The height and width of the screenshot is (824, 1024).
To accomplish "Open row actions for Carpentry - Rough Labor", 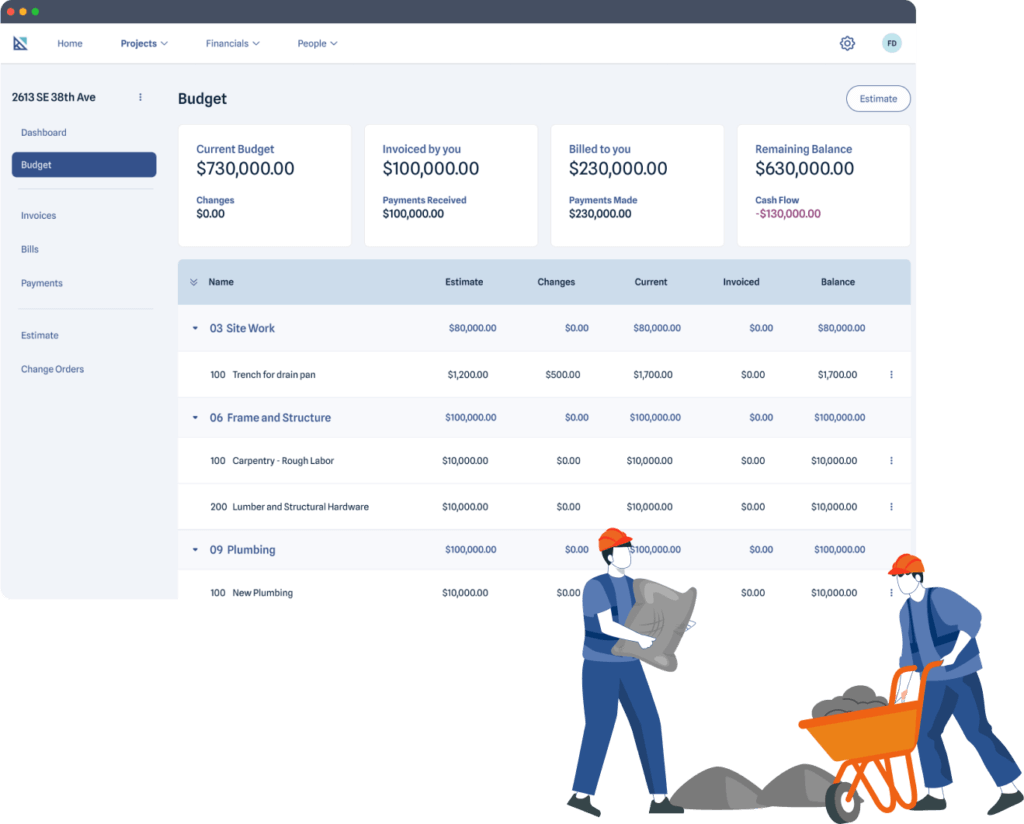I will [891, 460].
